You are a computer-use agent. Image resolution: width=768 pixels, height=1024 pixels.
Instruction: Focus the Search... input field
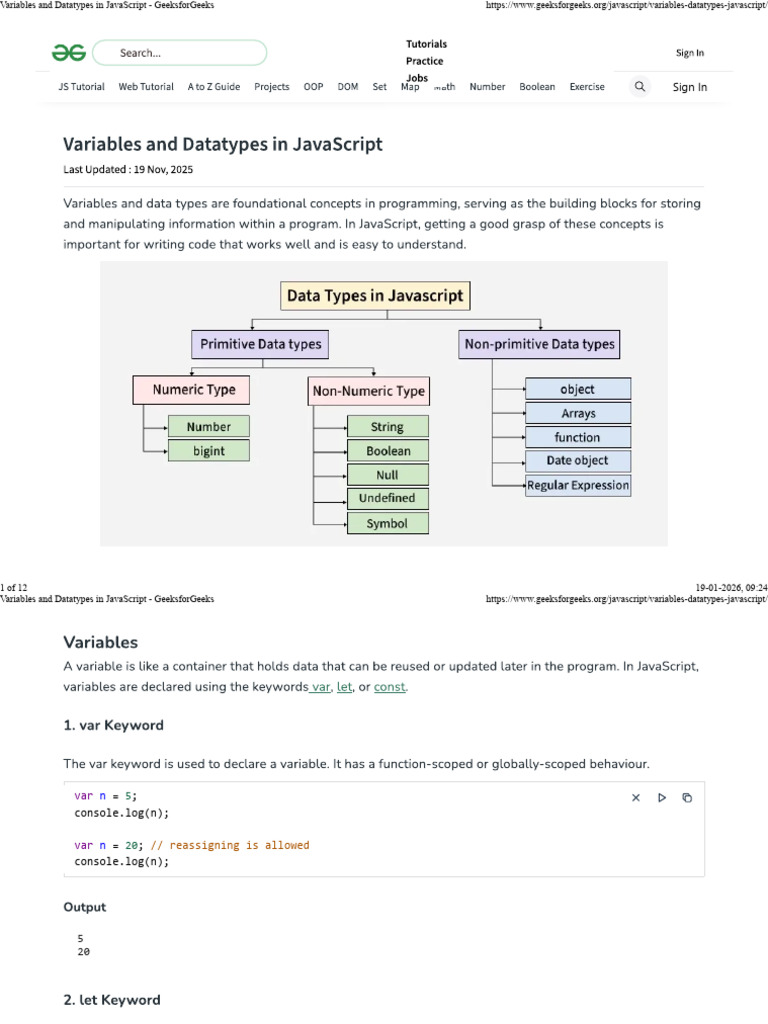pyautogui.click(x=180, y=53)
